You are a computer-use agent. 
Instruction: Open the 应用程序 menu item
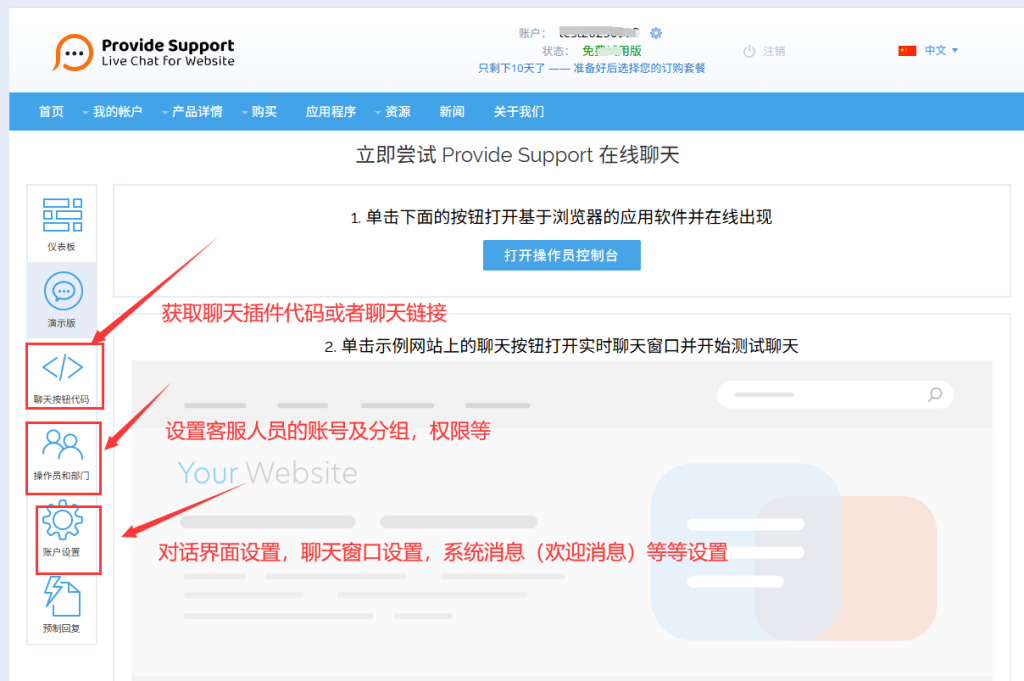coord(331,112)
